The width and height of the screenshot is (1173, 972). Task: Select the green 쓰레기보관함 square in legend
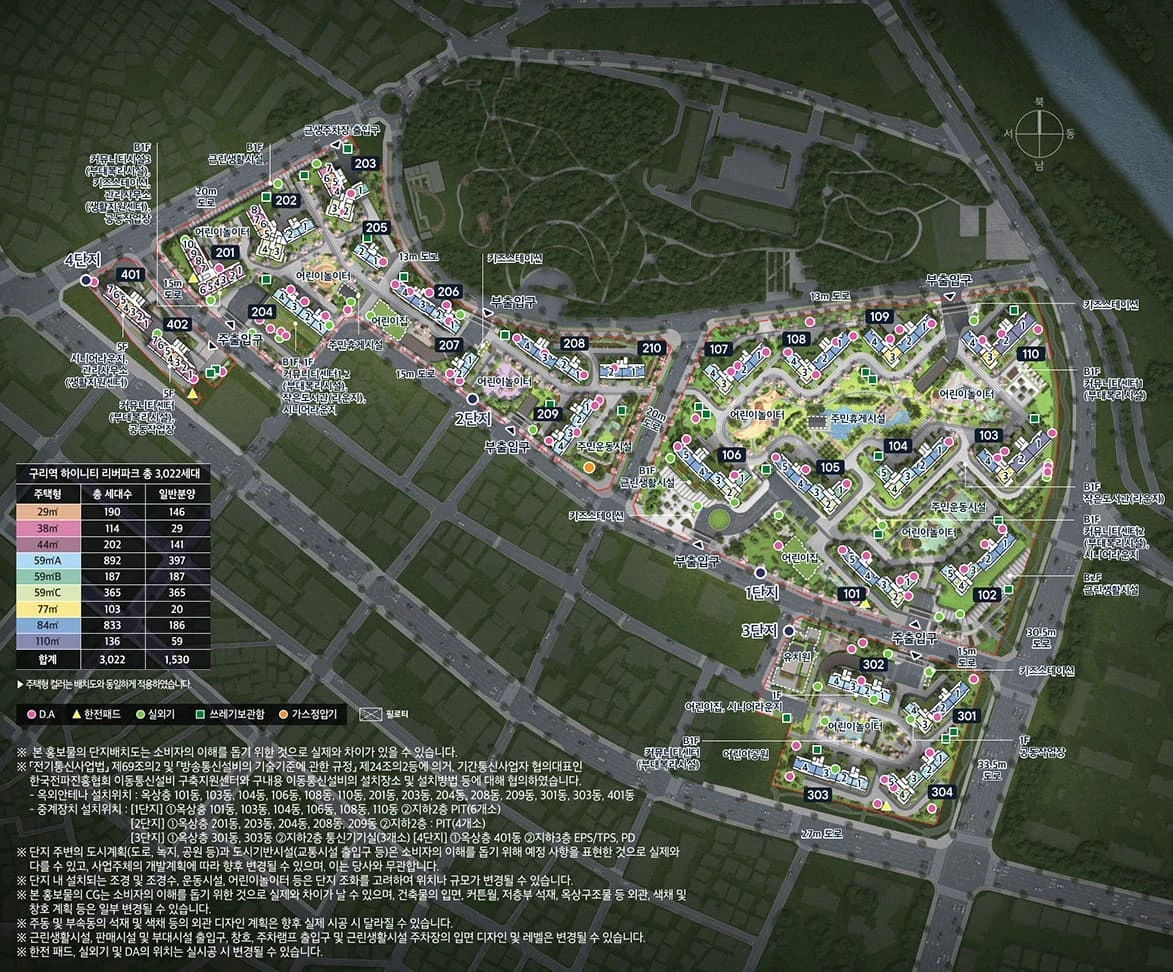point(200,715)
